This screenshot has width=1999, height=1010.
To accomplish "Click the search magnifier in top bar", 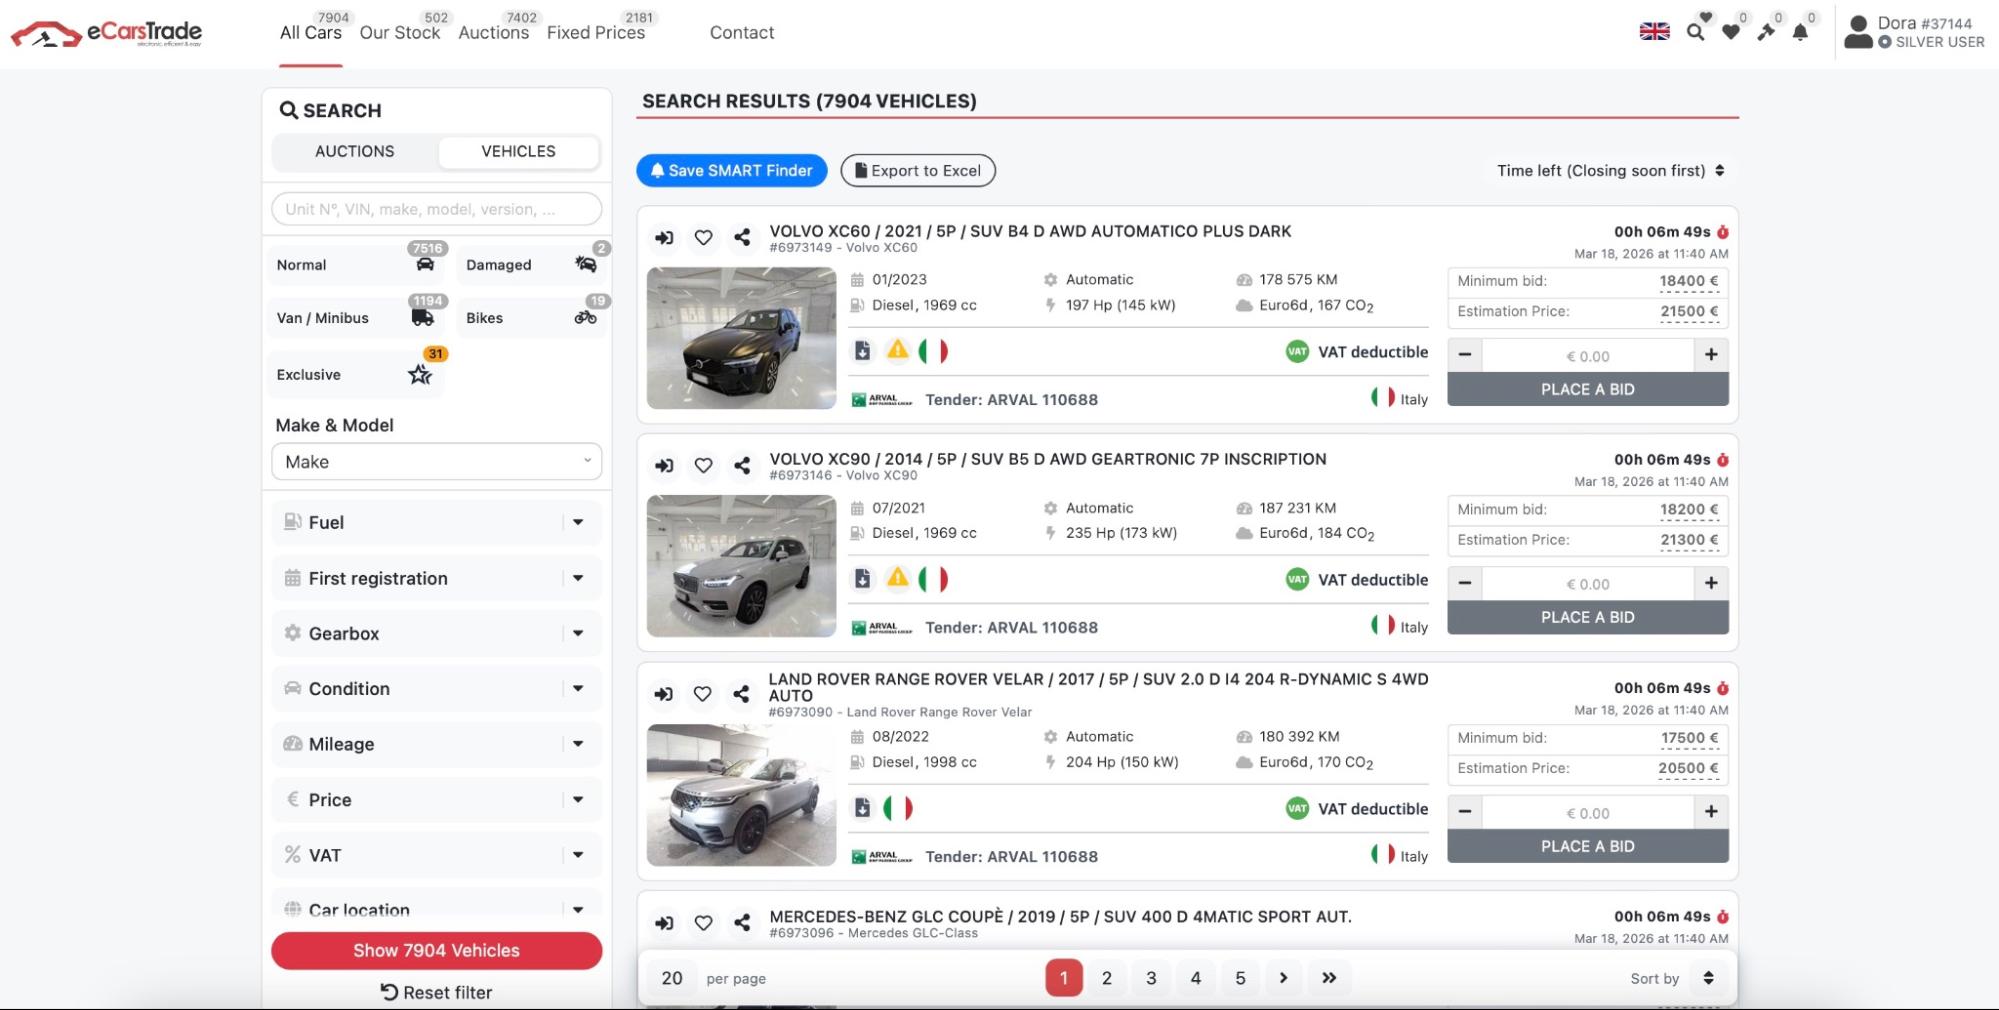I will click(x=1695, y=32).
